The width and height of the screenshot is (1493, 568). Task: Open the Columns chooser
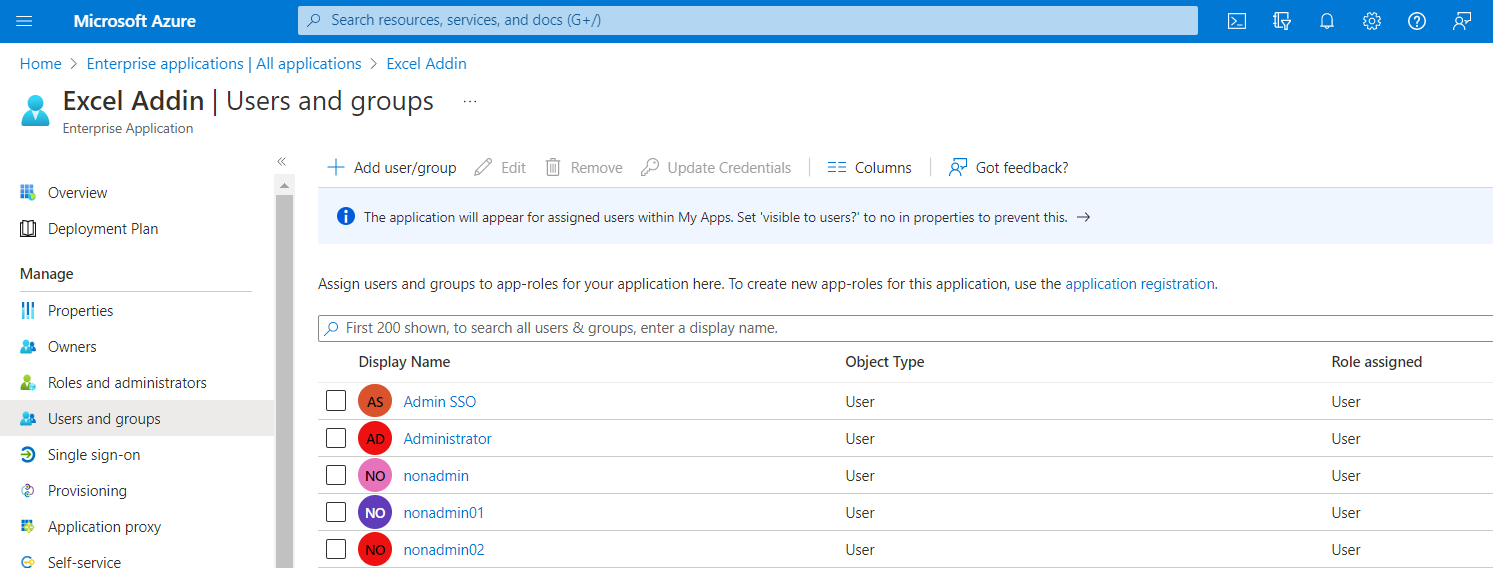(870, 168)
